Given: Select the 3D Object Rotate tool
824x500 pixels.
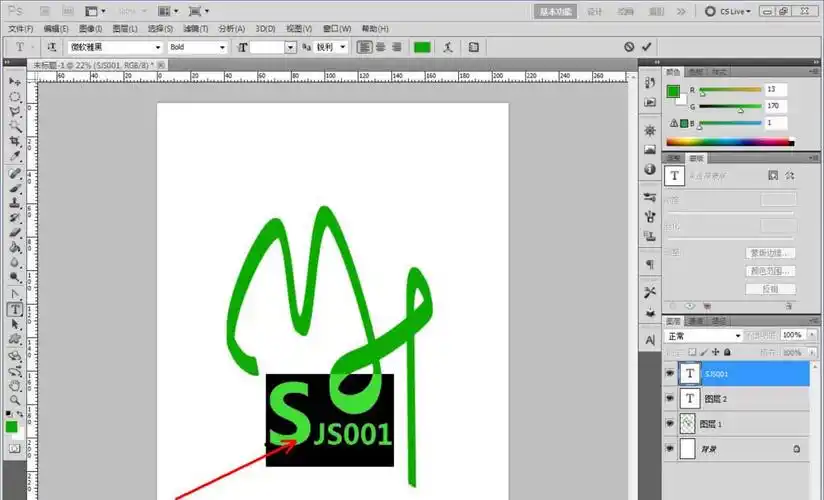Looking at the screenshot, I should tap(15, 356).
